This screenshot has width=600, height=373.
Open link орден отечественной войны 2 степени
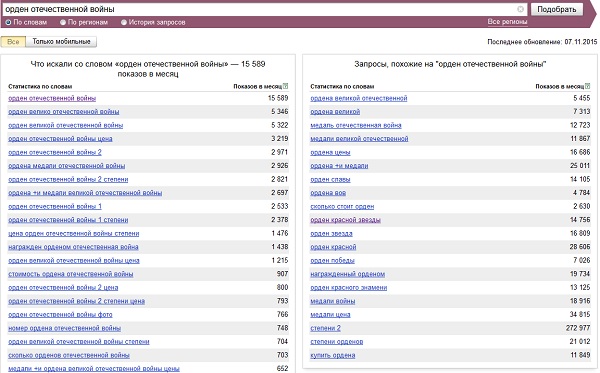[68, 179]
